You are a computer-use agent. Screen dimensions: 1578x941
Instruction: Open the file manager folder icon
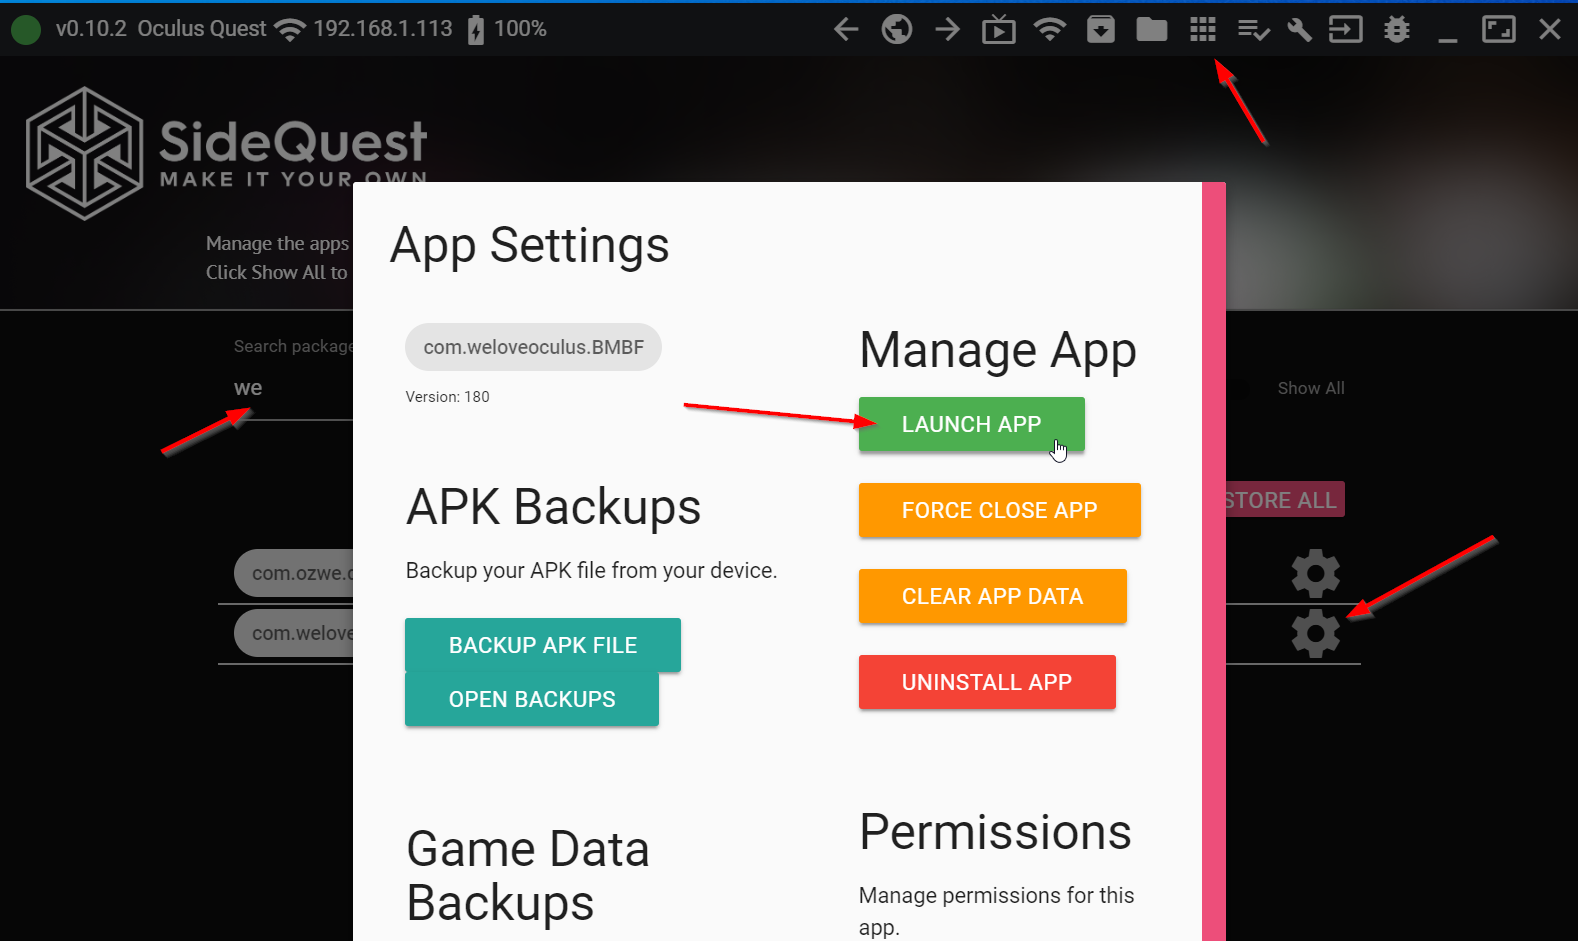(x=1152, y=29)
